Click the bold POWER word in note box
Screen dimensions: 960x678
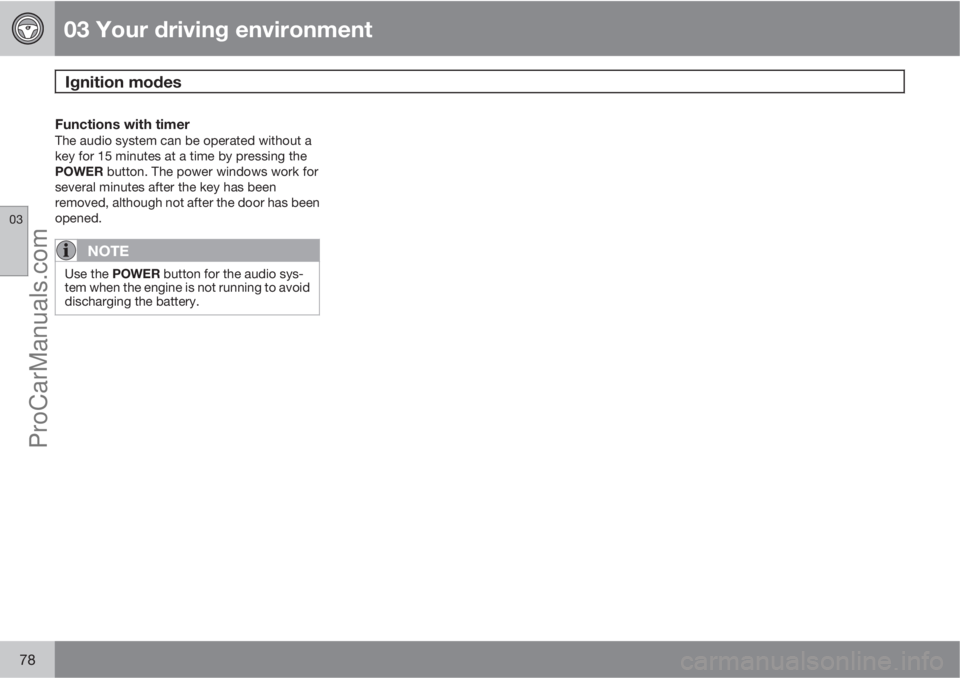(136, 274)
